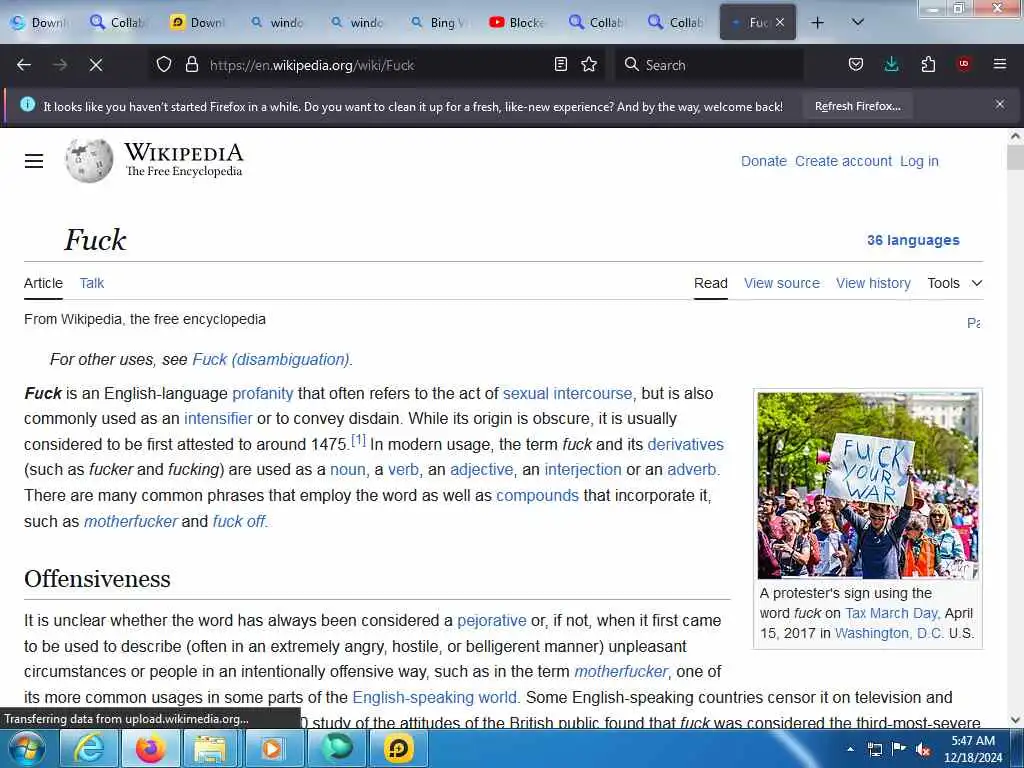Expand the Tools dropdown
Viewport: 1024px width, 768px height.
[x=955, y=283]
